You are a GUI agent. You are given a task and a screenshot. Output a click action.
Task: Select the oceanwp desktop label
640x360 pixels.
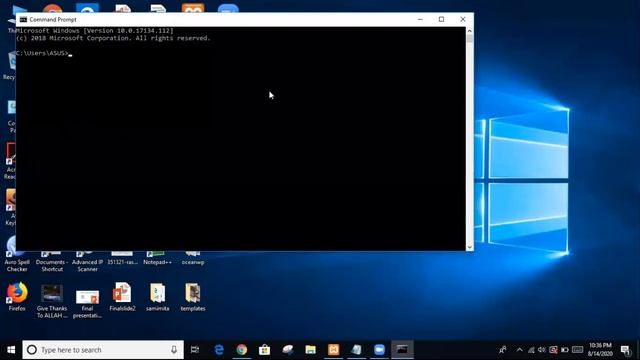[x=193, y=262]
